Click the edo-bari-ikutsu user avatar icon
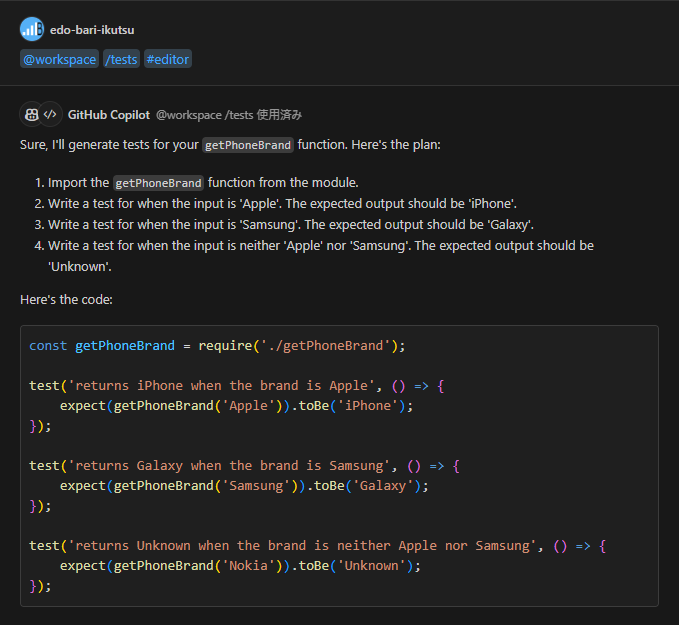 pos(31,29)
